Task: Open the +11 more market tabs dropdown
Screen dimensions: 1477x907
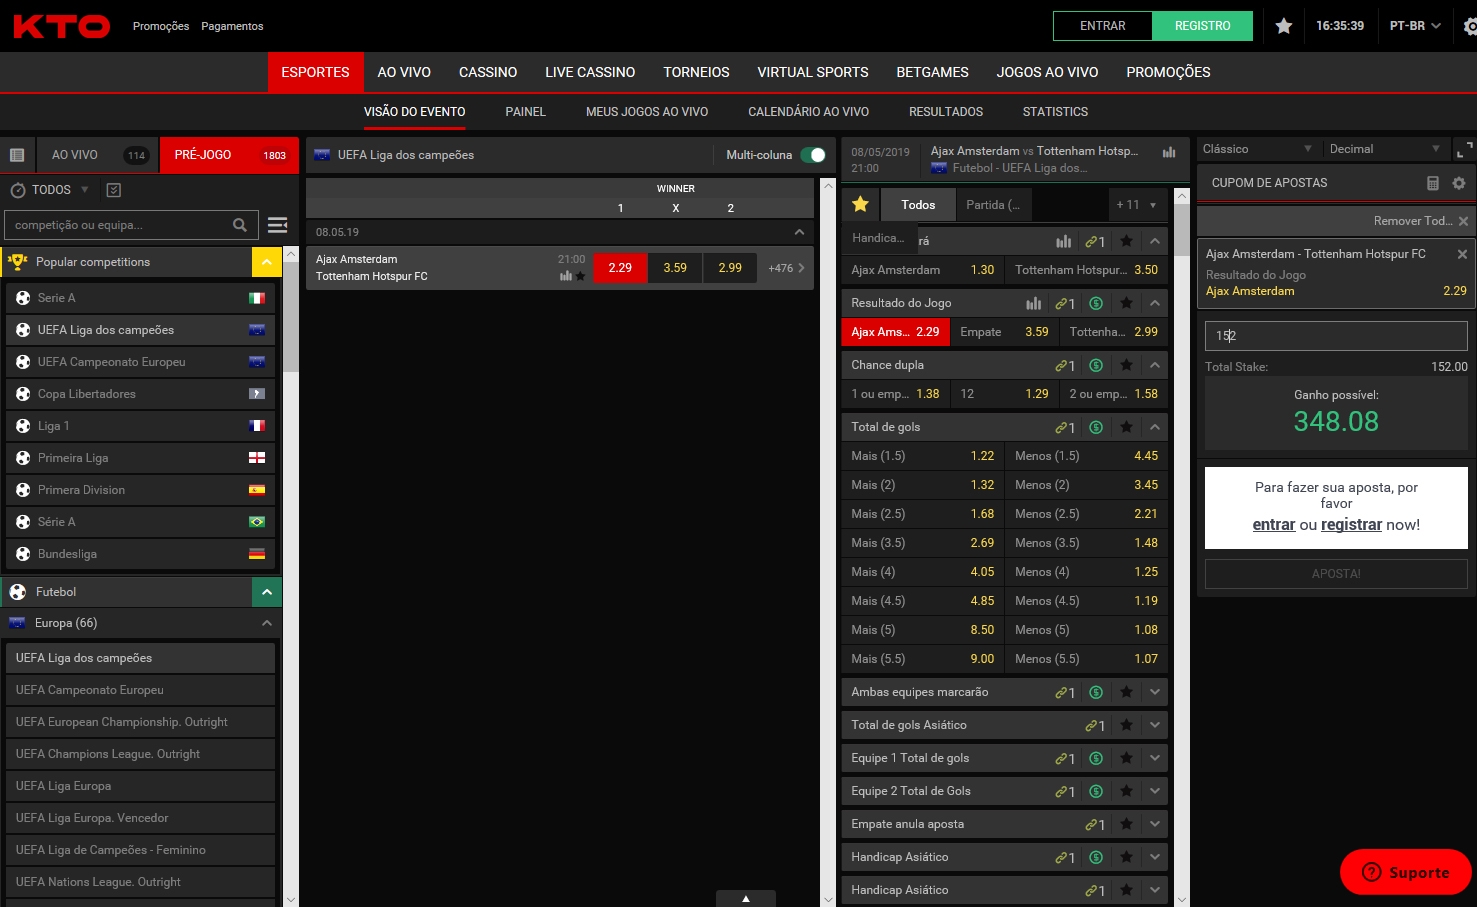Action: pos(1135,204)
